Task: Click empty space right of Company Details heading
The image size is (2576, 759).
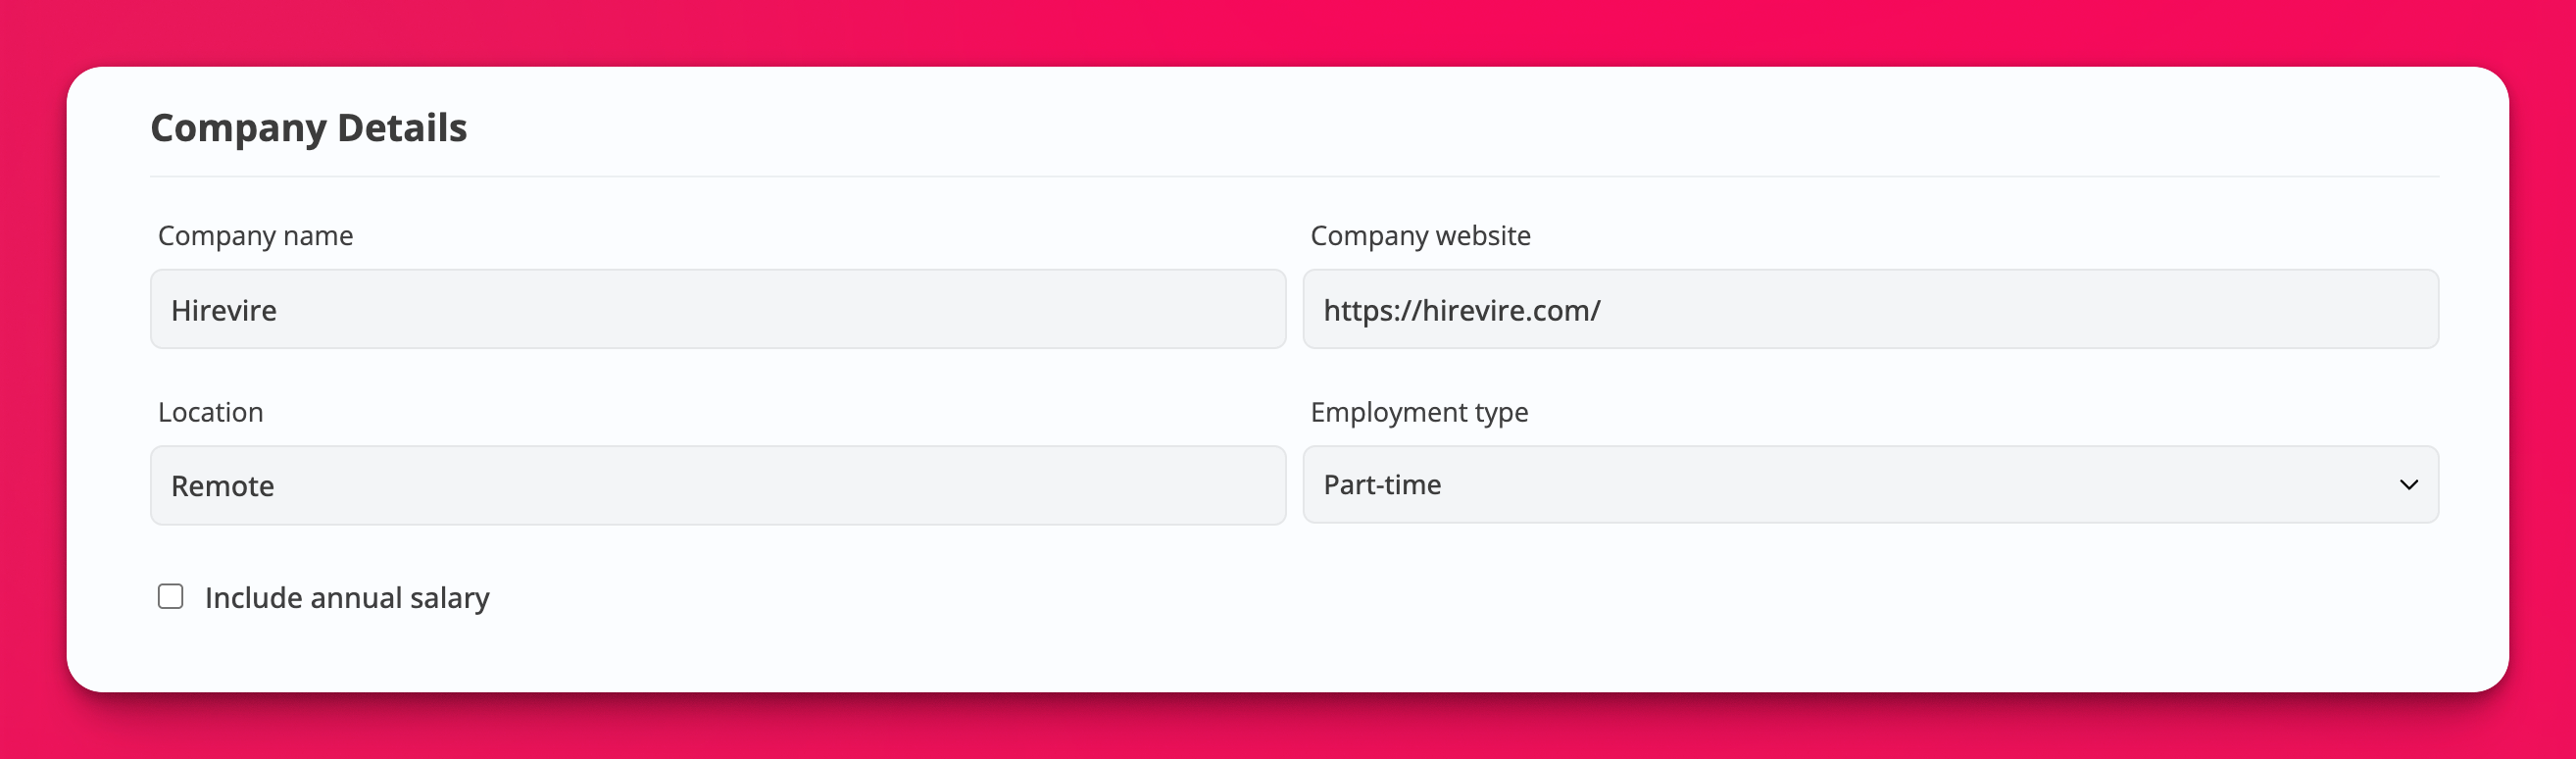Action: 1400,128
